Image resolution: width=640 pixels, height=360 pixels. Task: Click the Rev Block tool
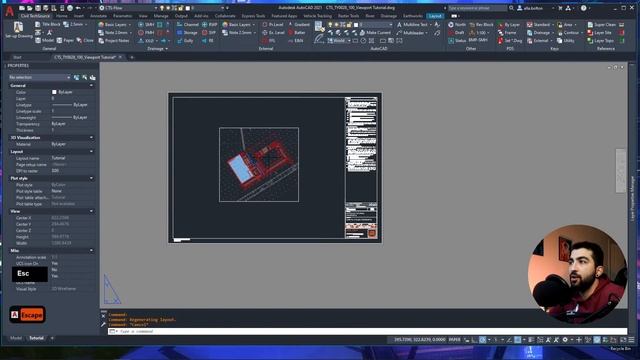click(x=482, y=24)
